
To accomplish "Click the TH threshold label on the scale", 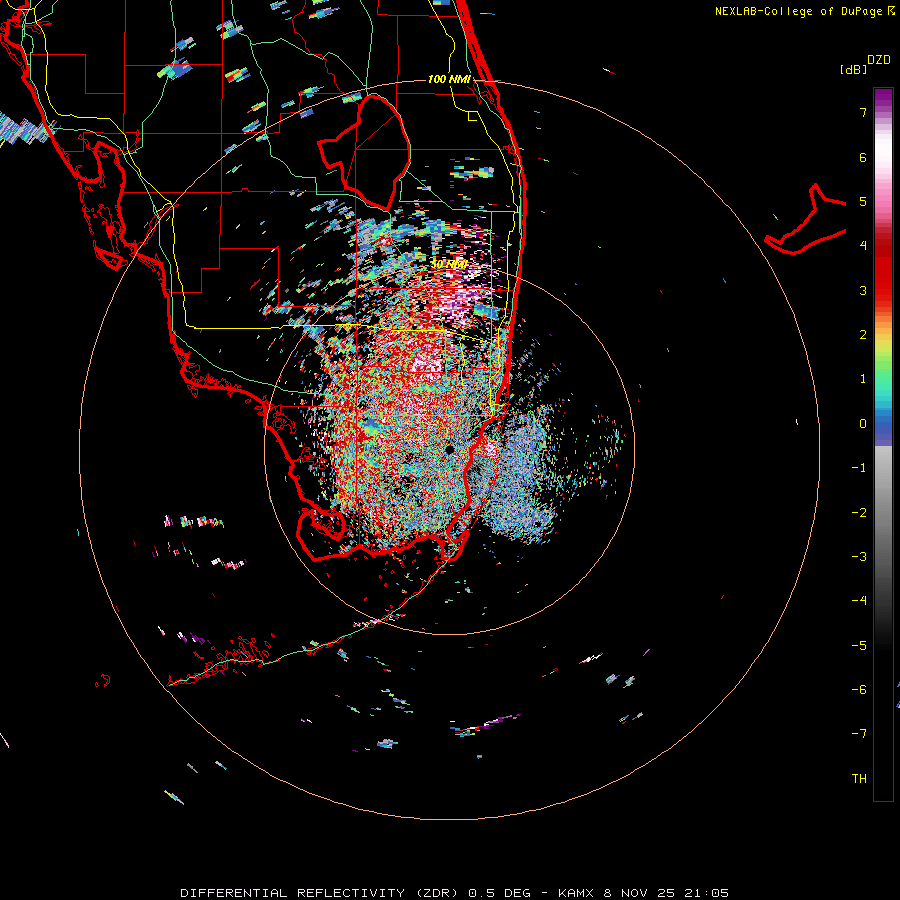I will [x=859, y=779].
